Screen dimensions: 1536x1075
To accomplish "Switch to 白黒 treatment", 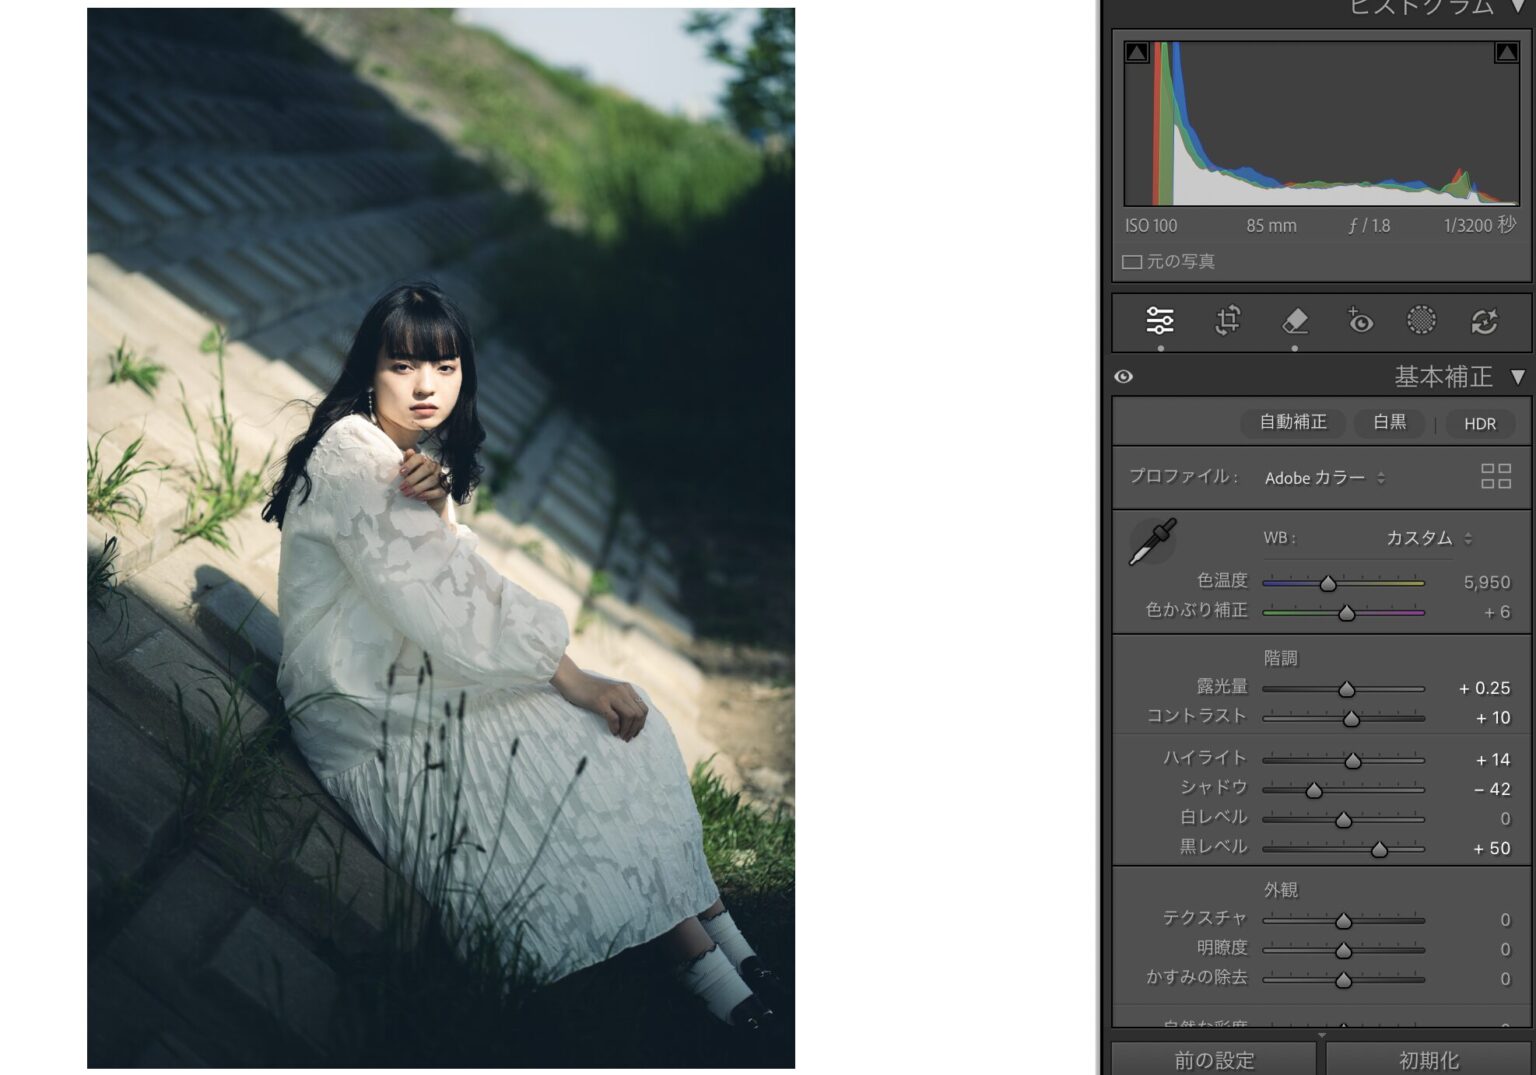I will pos(1389,423).
